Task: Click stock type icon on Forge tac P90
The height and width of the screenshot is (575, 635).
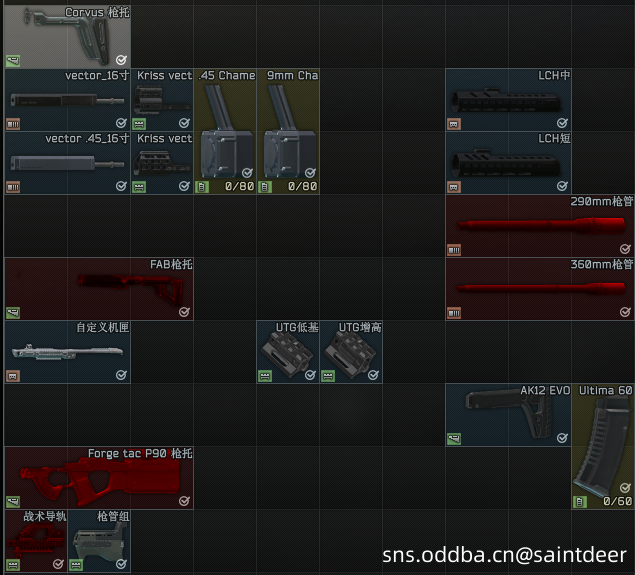Action: click(13, 502)
